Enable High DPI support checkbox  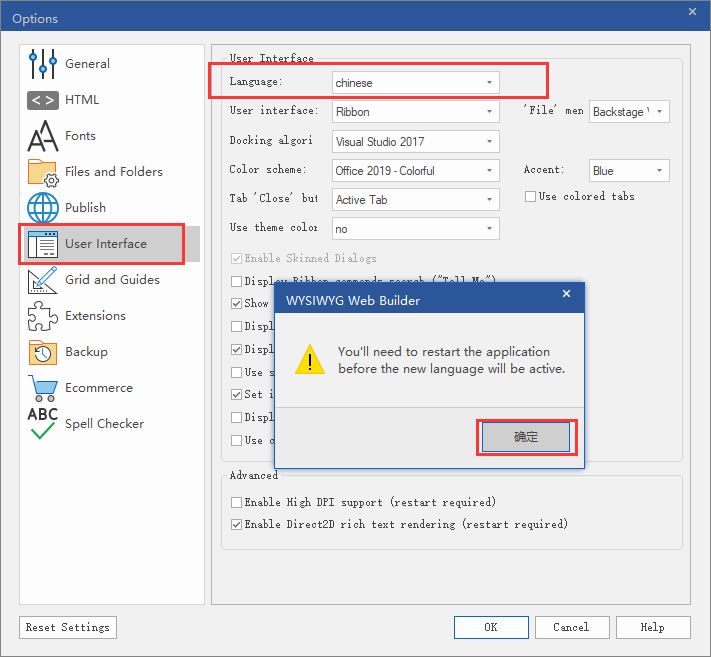coord(237,502)
